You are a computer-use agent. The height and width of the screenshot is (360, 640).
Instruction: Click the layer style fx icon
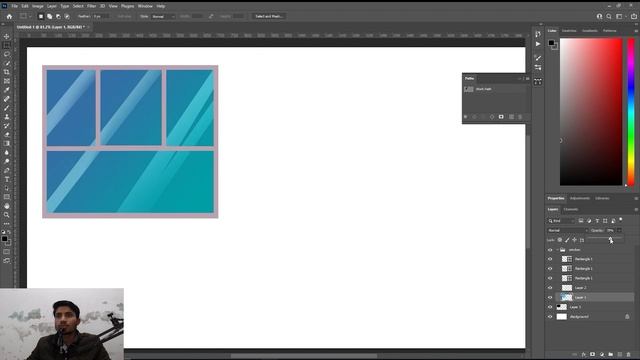pyautogui.click(x=583, y=354)
